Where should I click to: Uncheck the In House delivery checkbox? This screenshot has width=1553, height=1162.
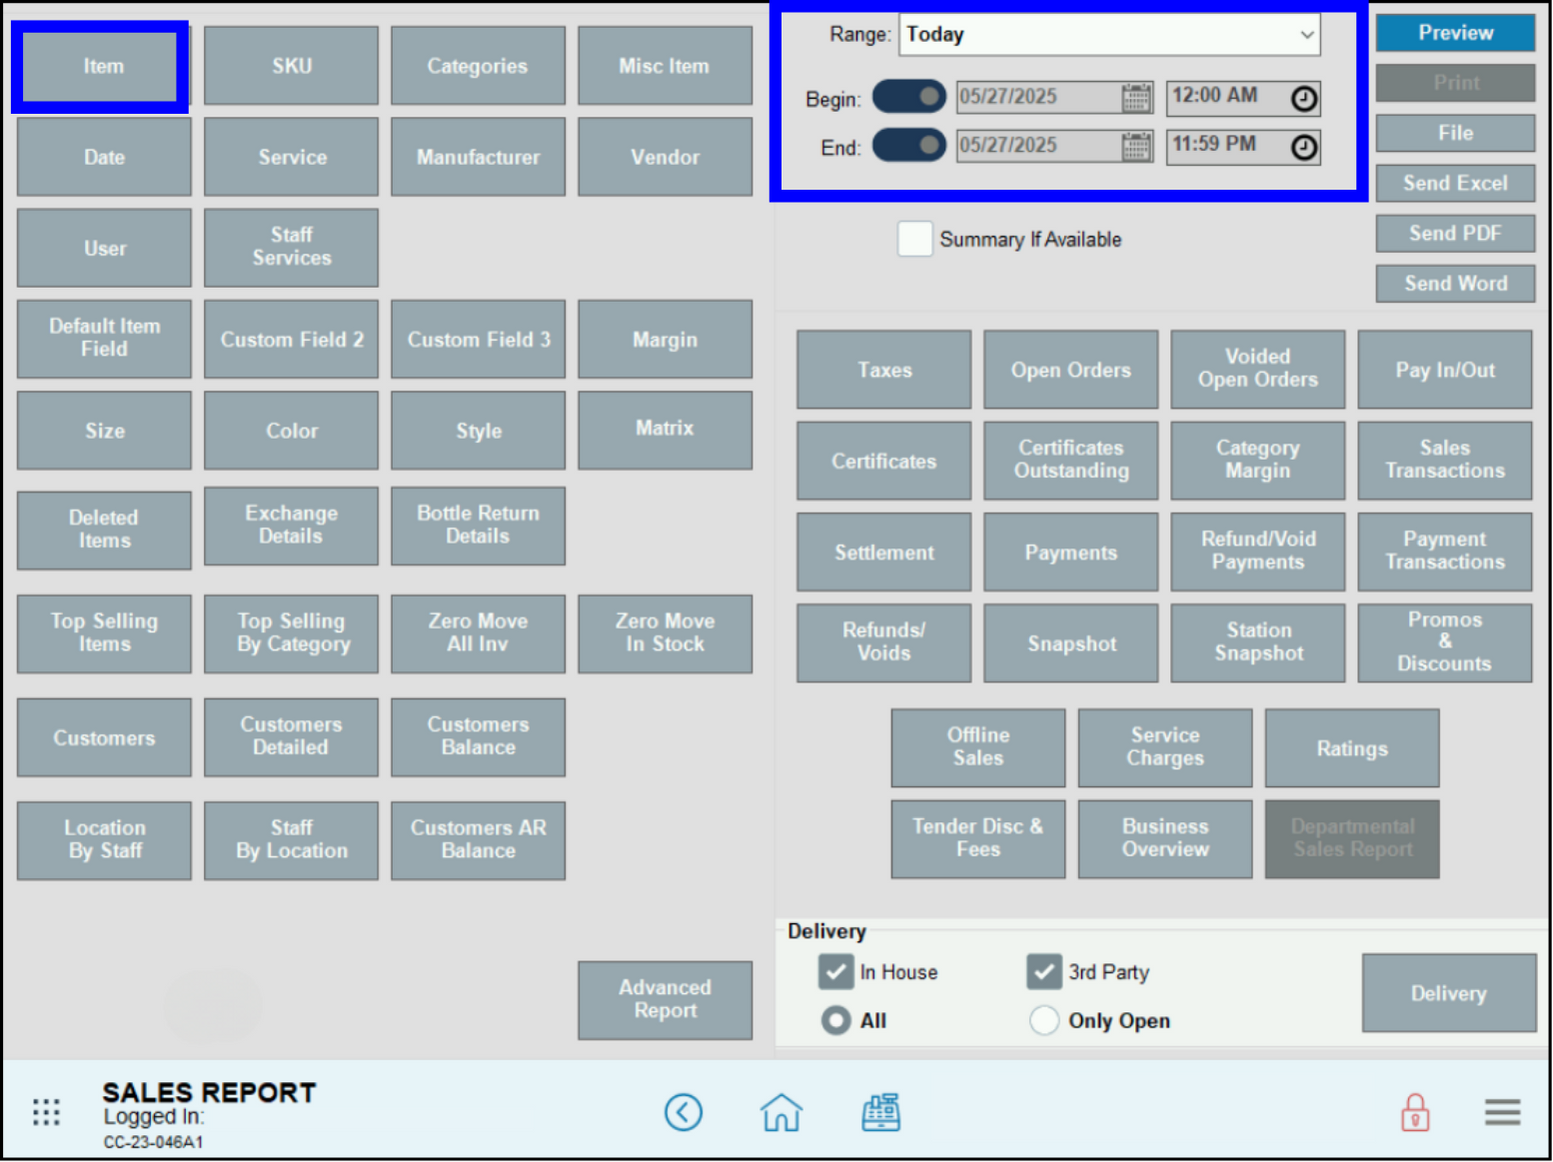coord(836,971)
